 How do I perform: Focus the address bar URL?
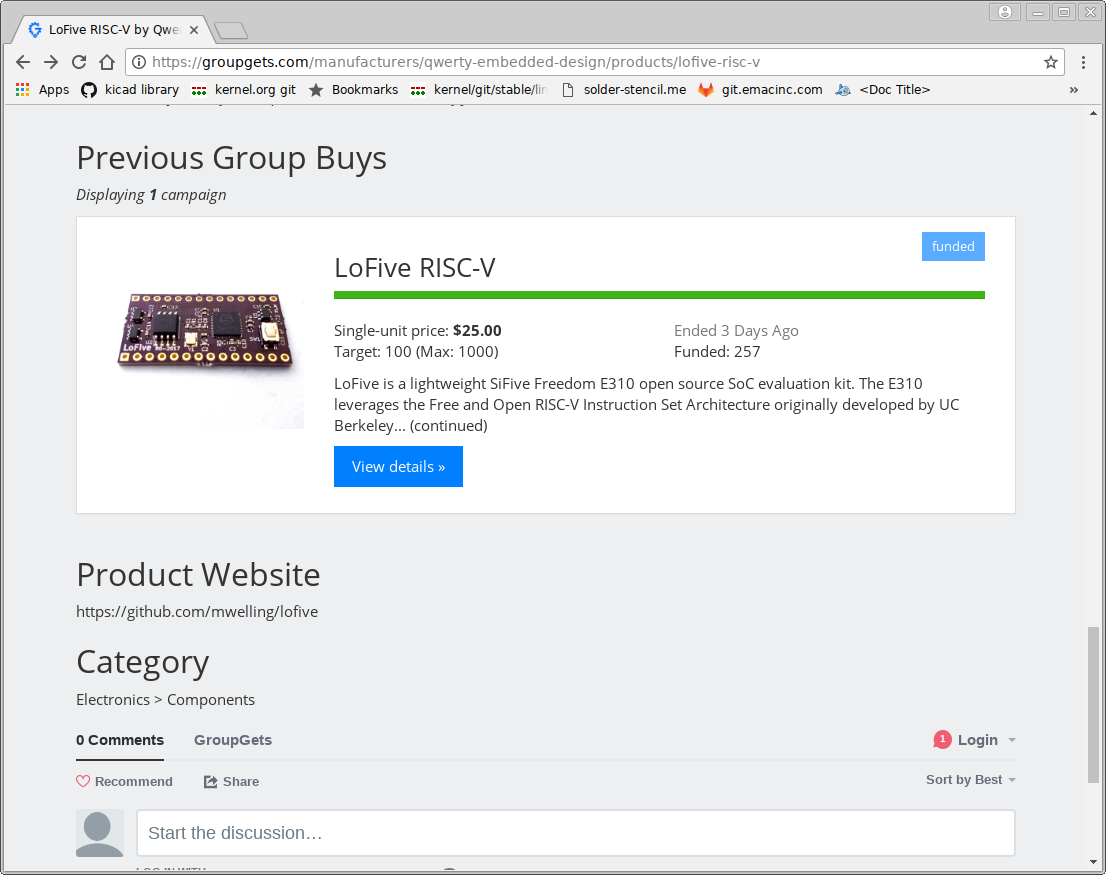(596, 62)
